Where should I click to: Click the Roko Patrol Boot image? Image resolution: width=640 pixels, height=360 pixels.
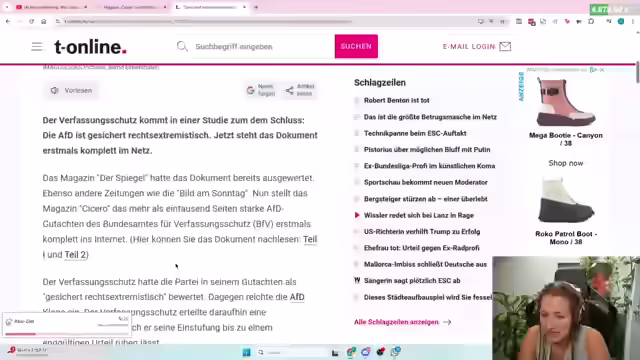tap(566, 200)
